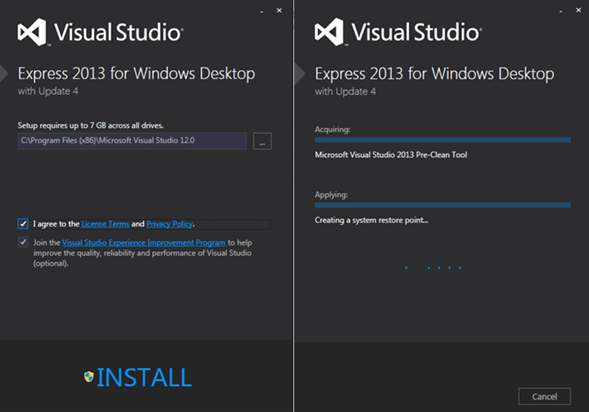The image size is (589, 412).
Task: Toggle the Experience Improvement Program checkbox
Action: (23, 242)
